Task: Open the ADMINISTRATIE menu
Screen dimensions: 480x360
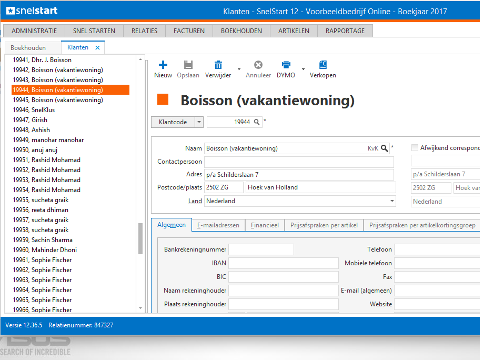Action: [34, 31]
